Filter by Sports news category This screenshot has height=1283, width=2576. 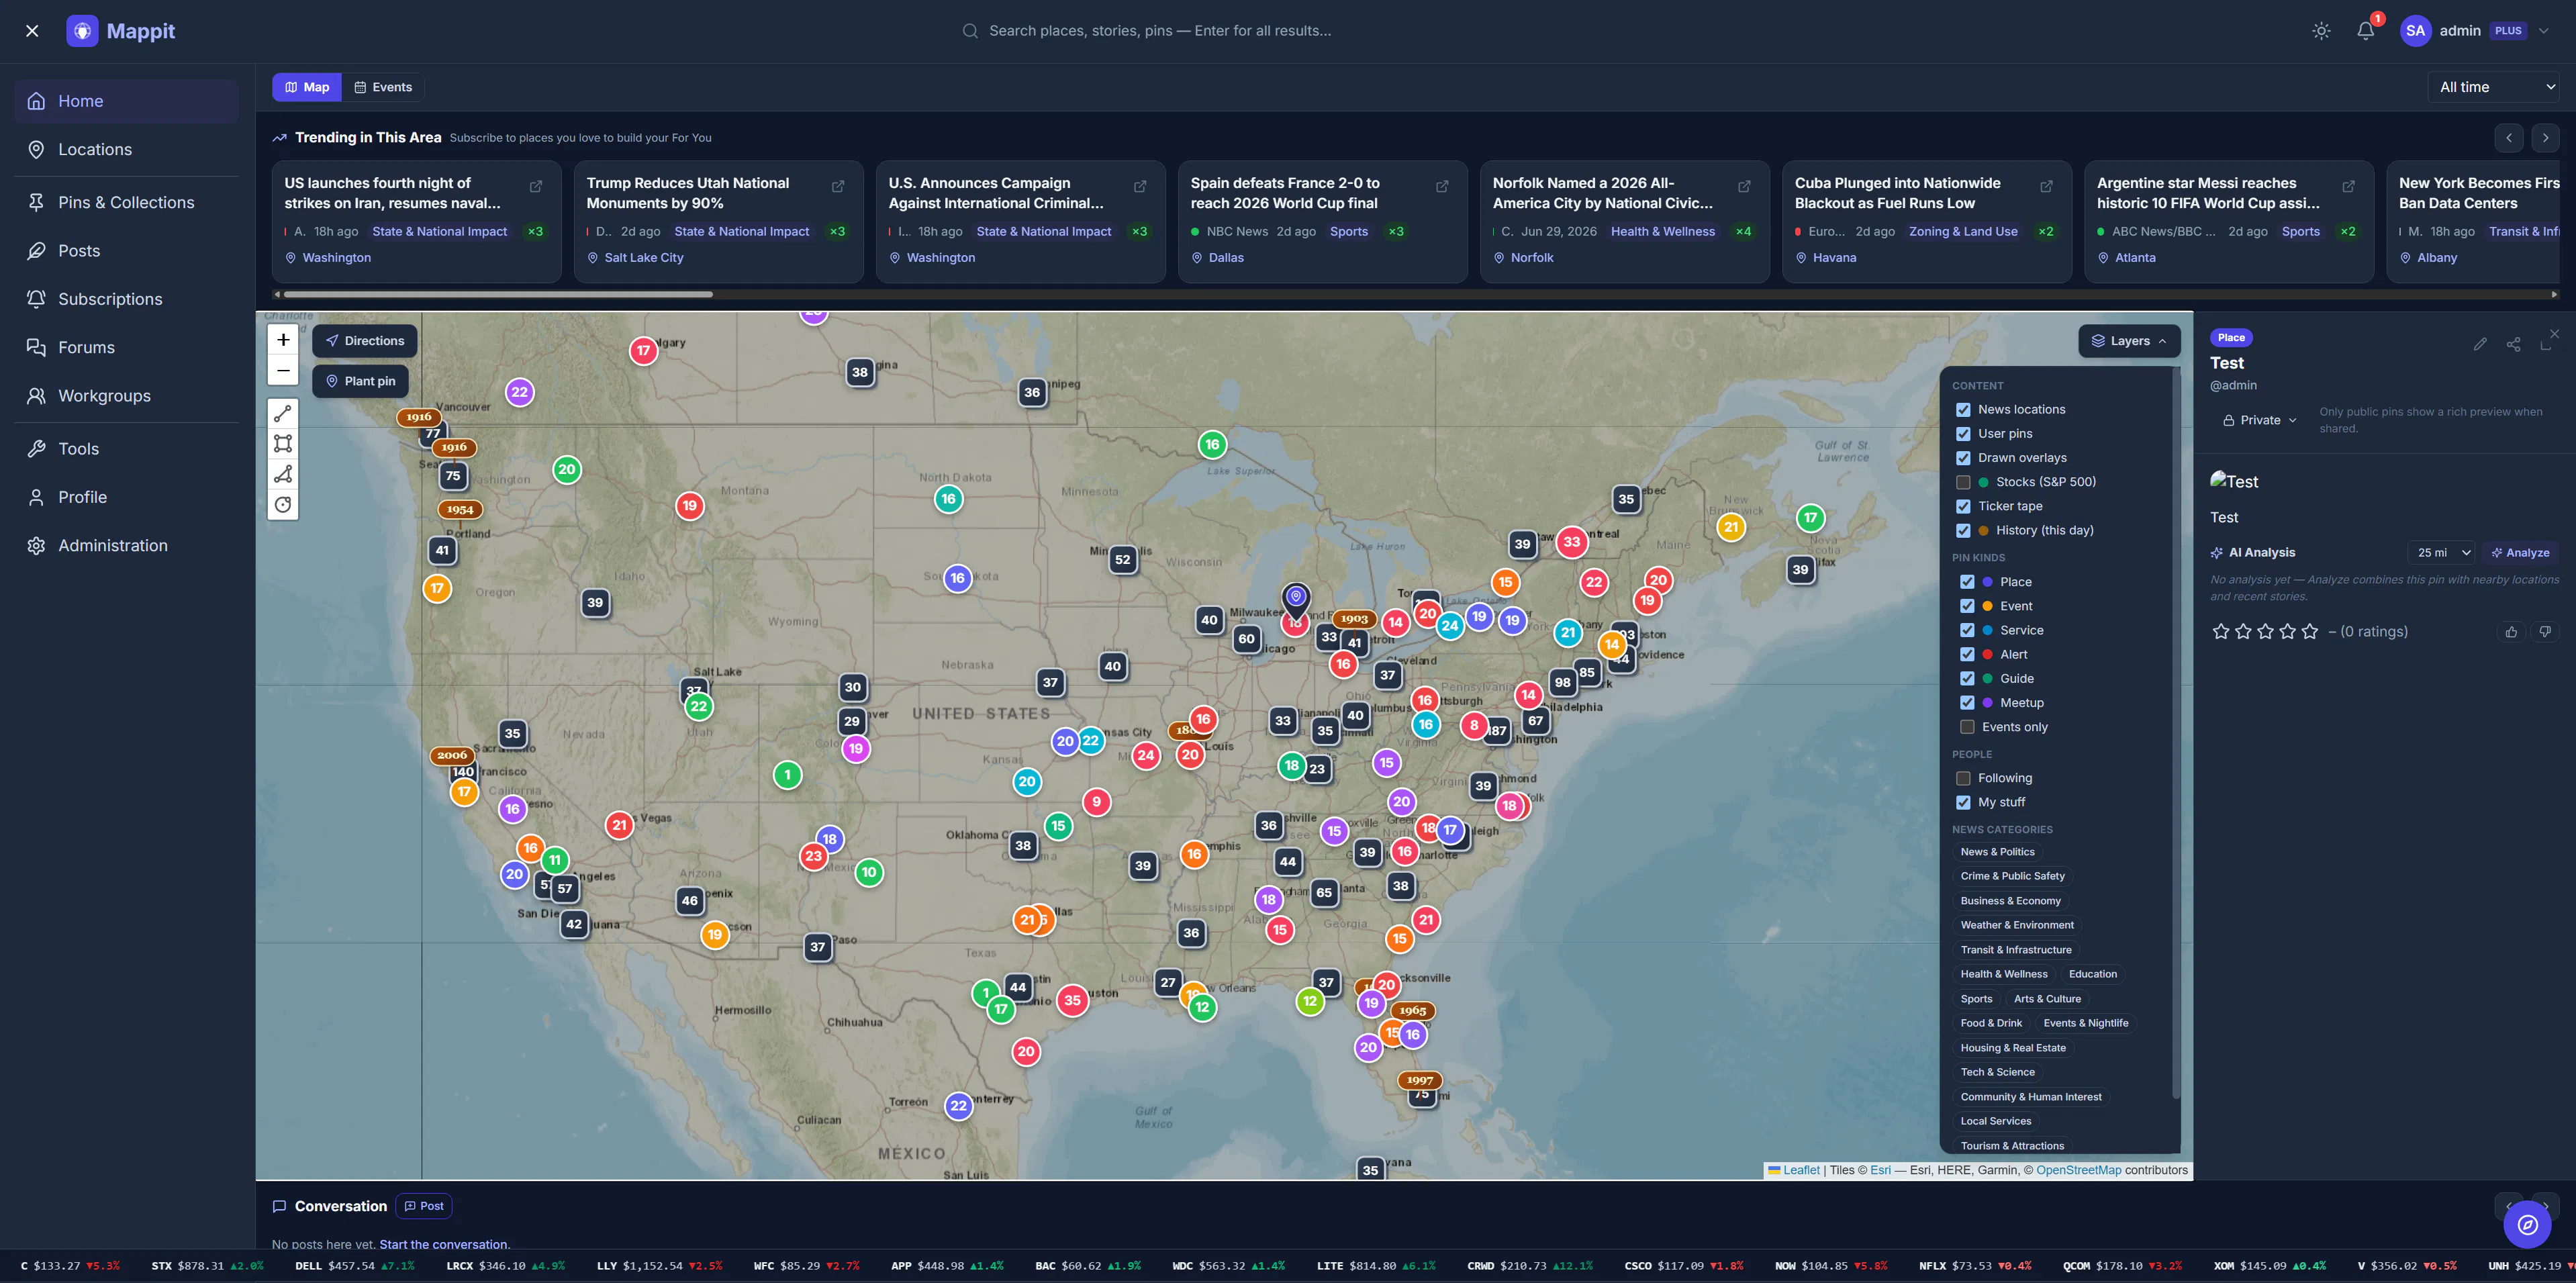[1976, 999]
